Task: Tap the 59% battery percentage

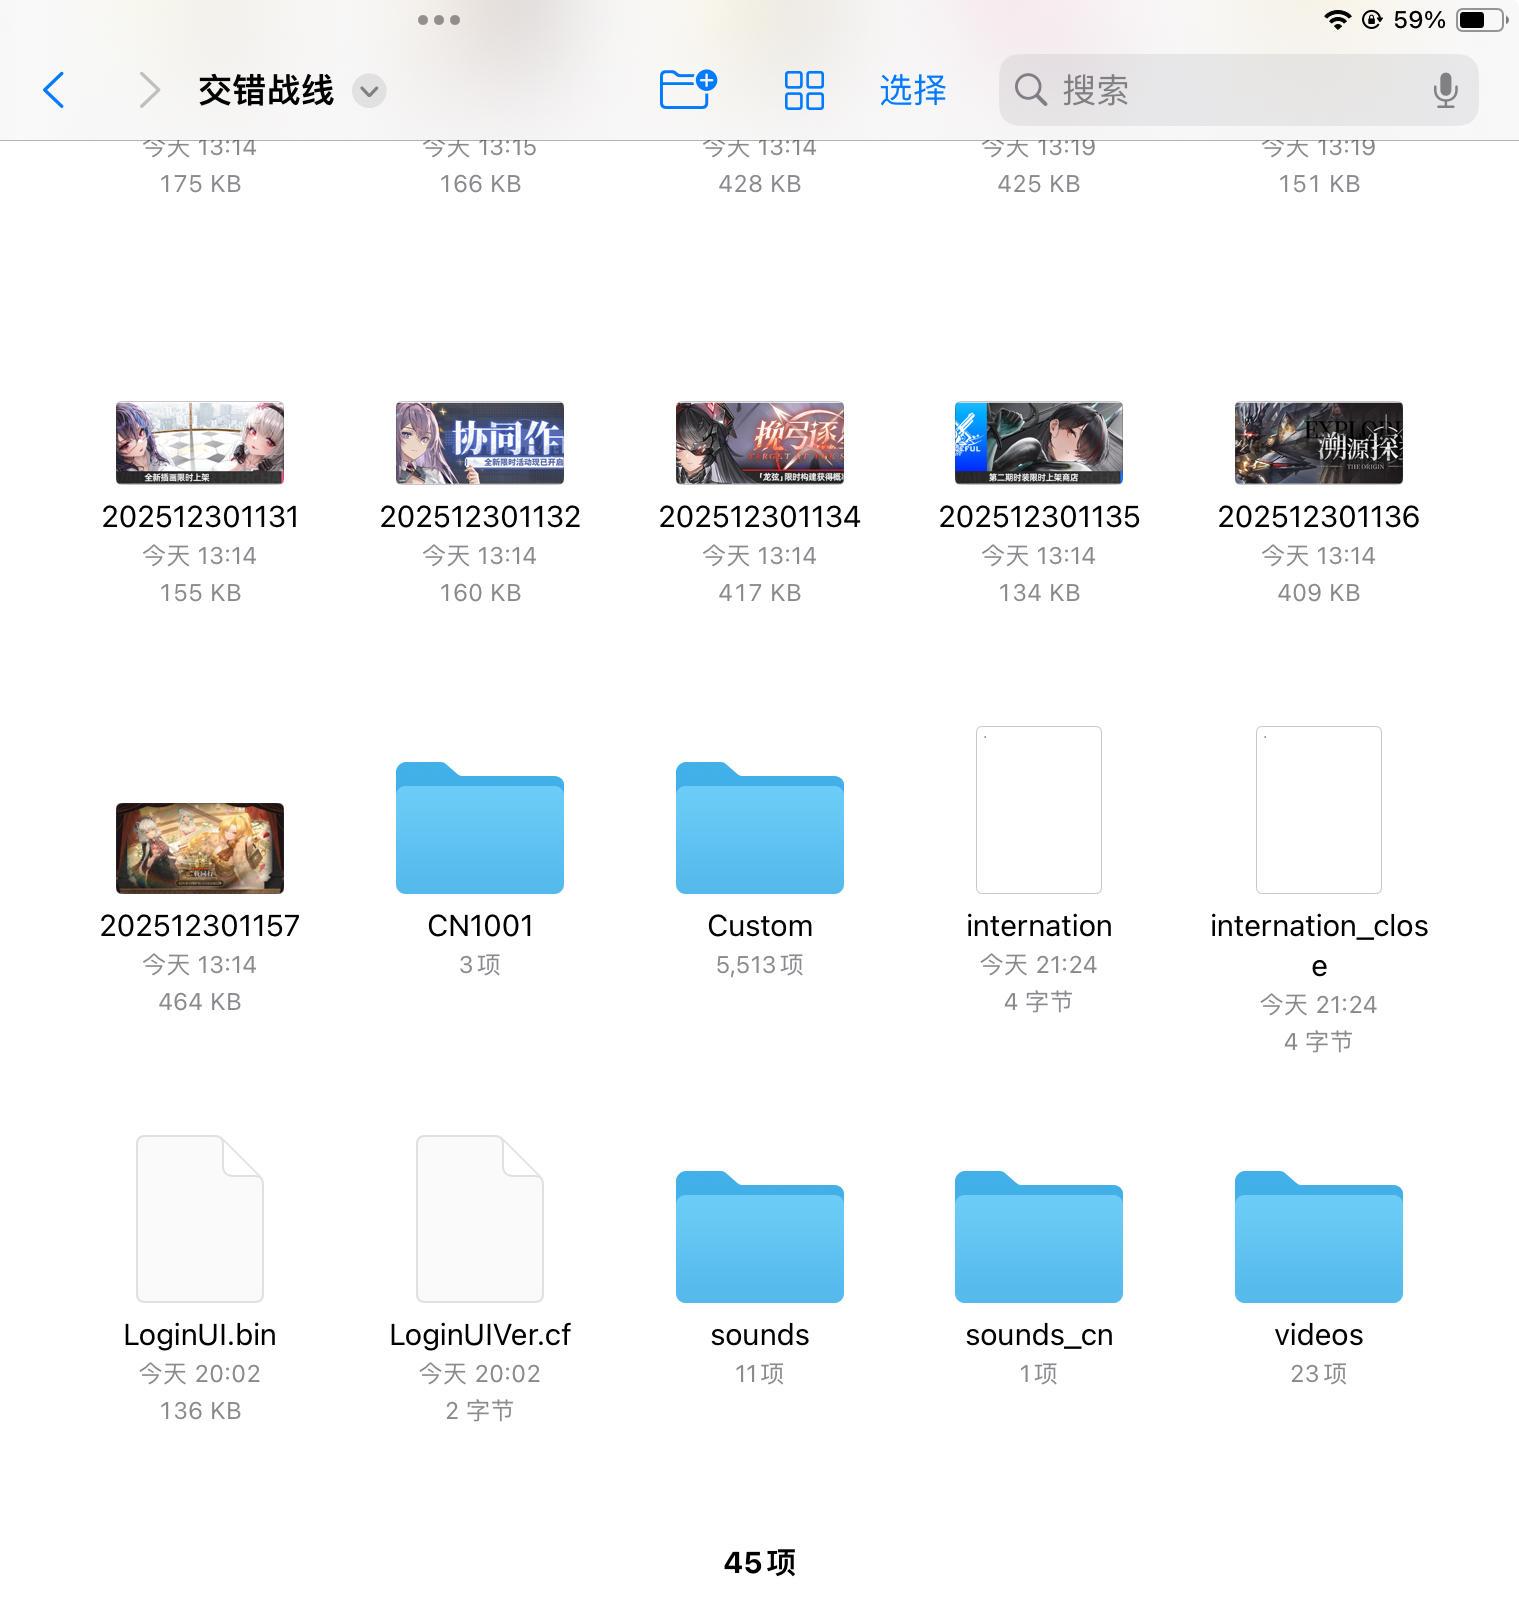Action: [1419, 20]
